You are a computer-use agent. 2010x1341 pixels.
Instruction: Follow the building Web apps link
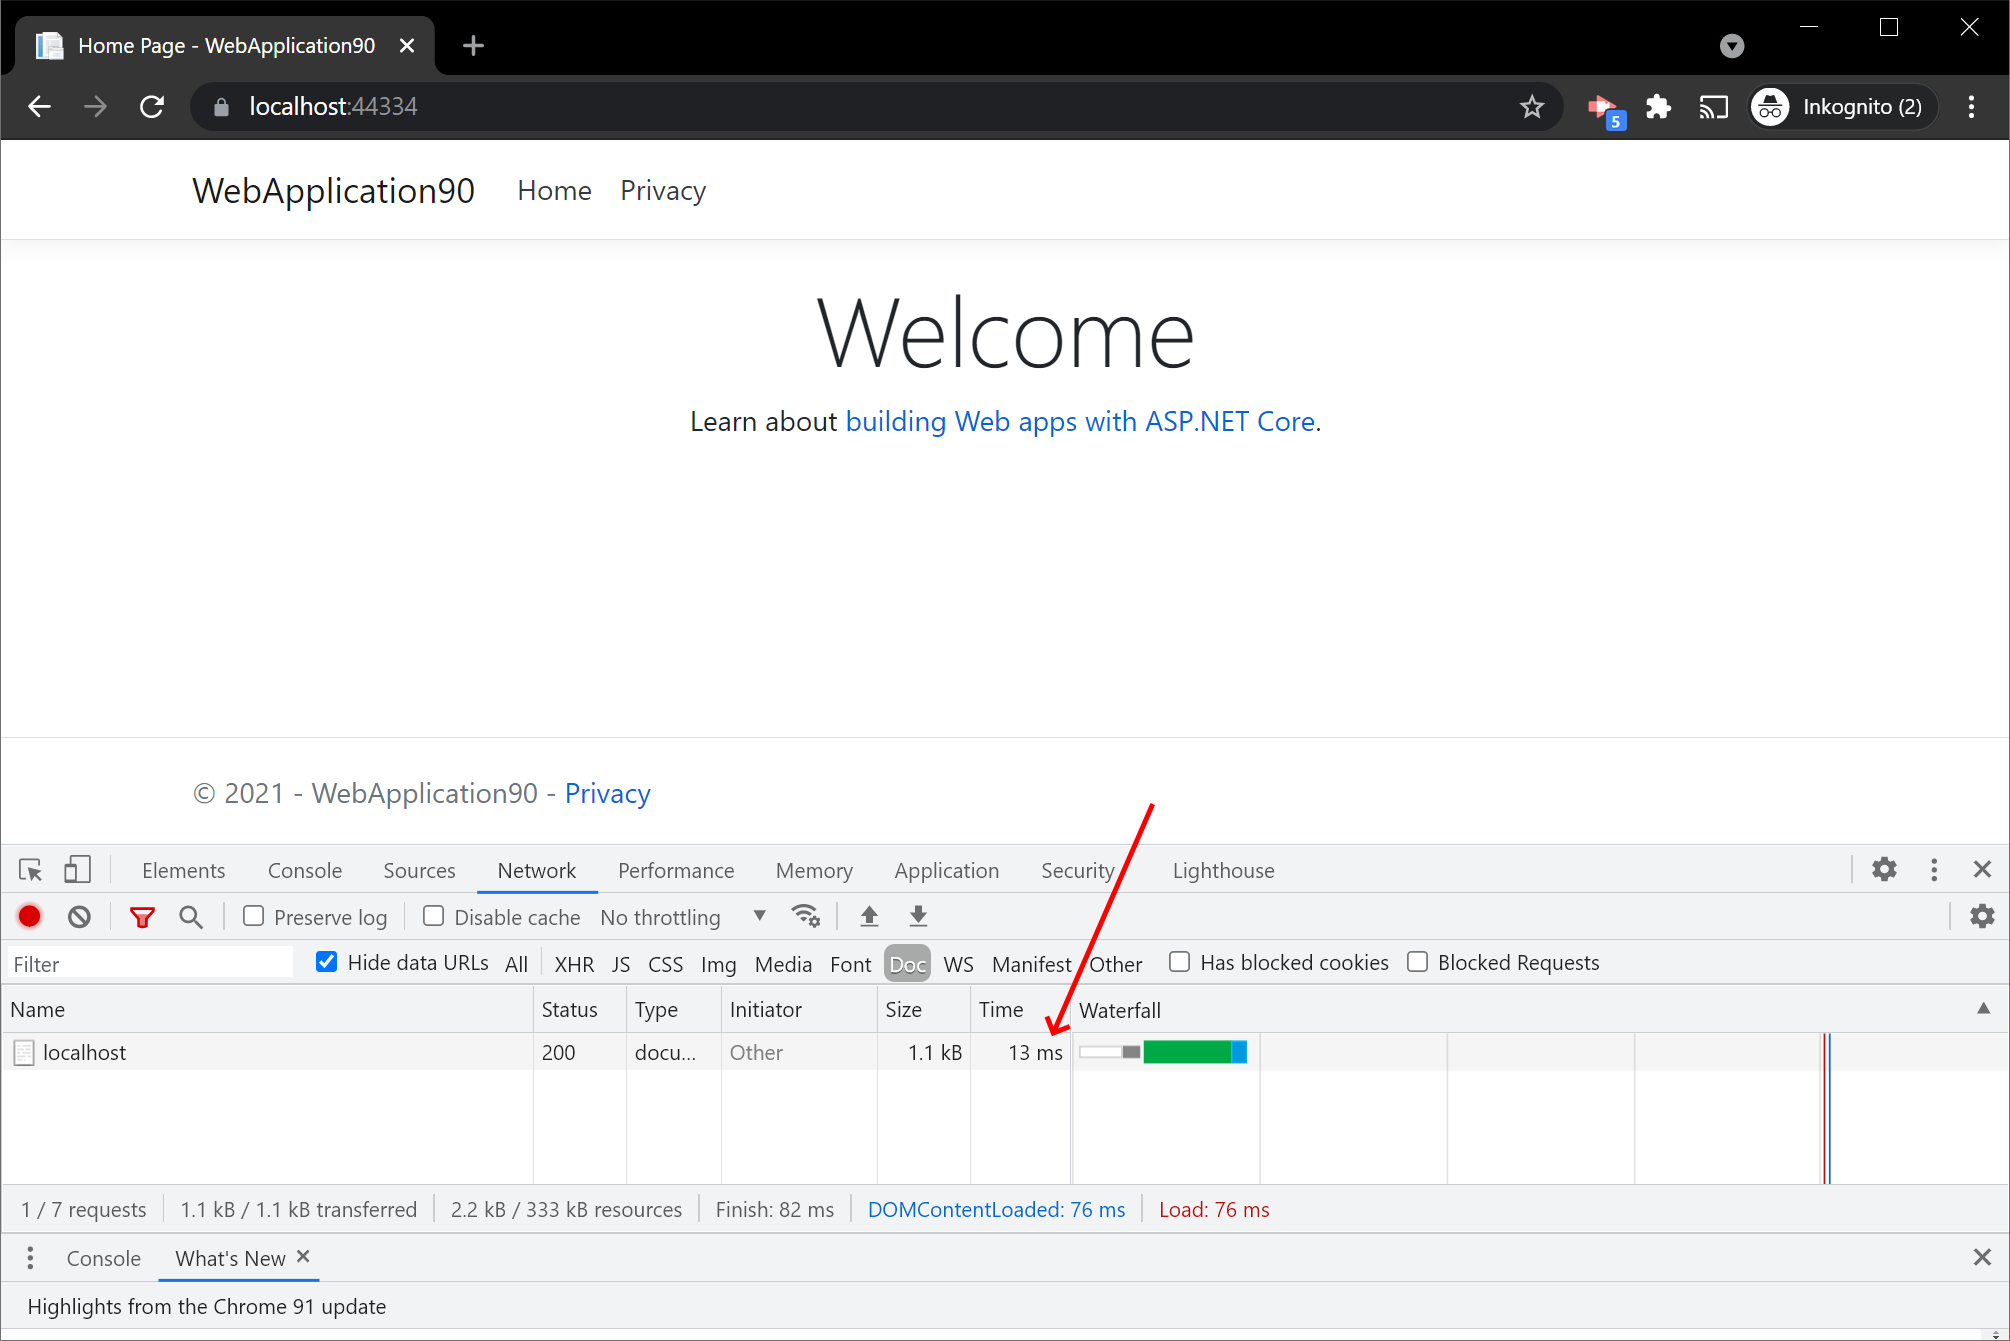(1080, 421)
